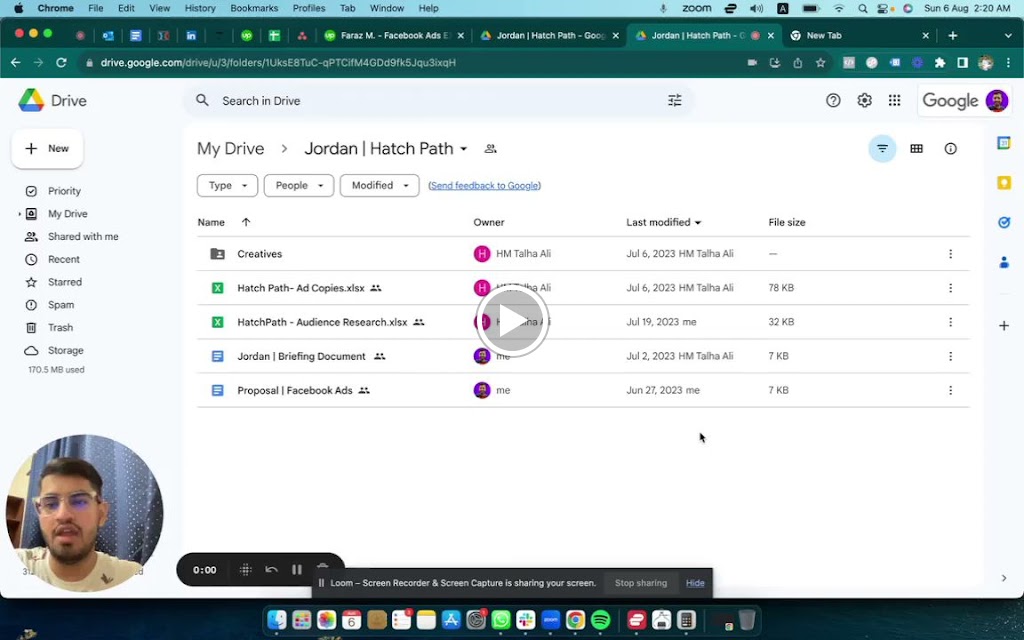Image resolution: width=1024 pixels, height=640 pixels.
Task: Show folder details info icon
Action: (x=950, y=149)
